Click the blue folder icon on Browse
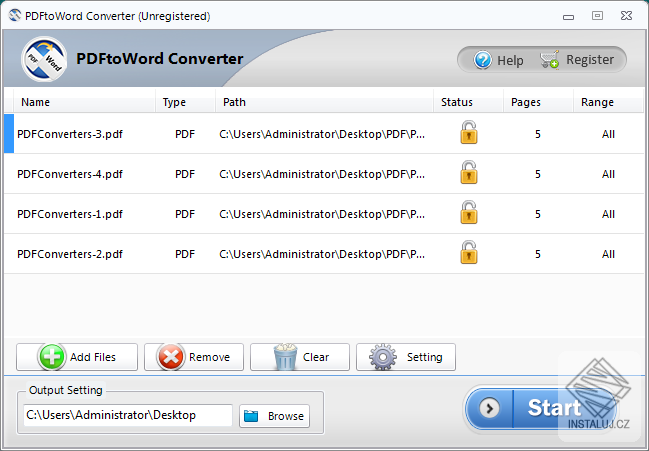This screenshot has height=451, width=649. [251, 416]
